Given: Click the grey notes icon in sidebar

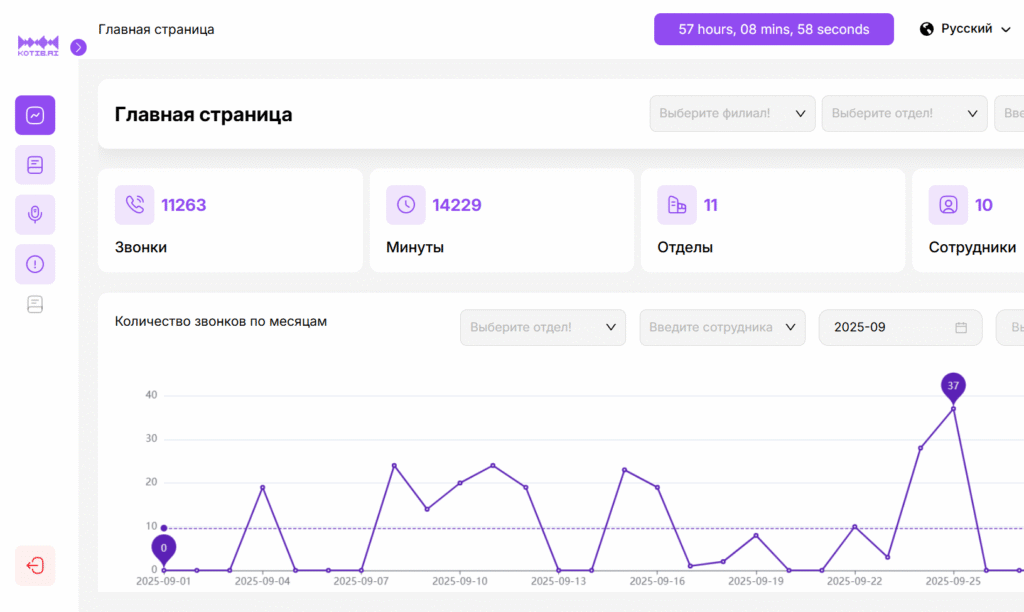Looking at the screenshot, I should pyautogui.click(x=35, y=304).
